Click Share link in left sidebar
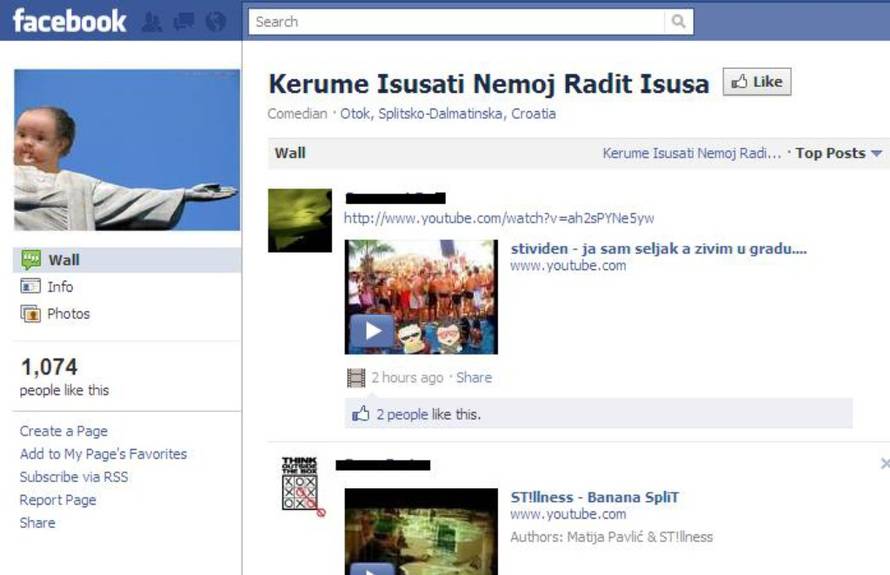890x575 pixels. tap(37, 523)
